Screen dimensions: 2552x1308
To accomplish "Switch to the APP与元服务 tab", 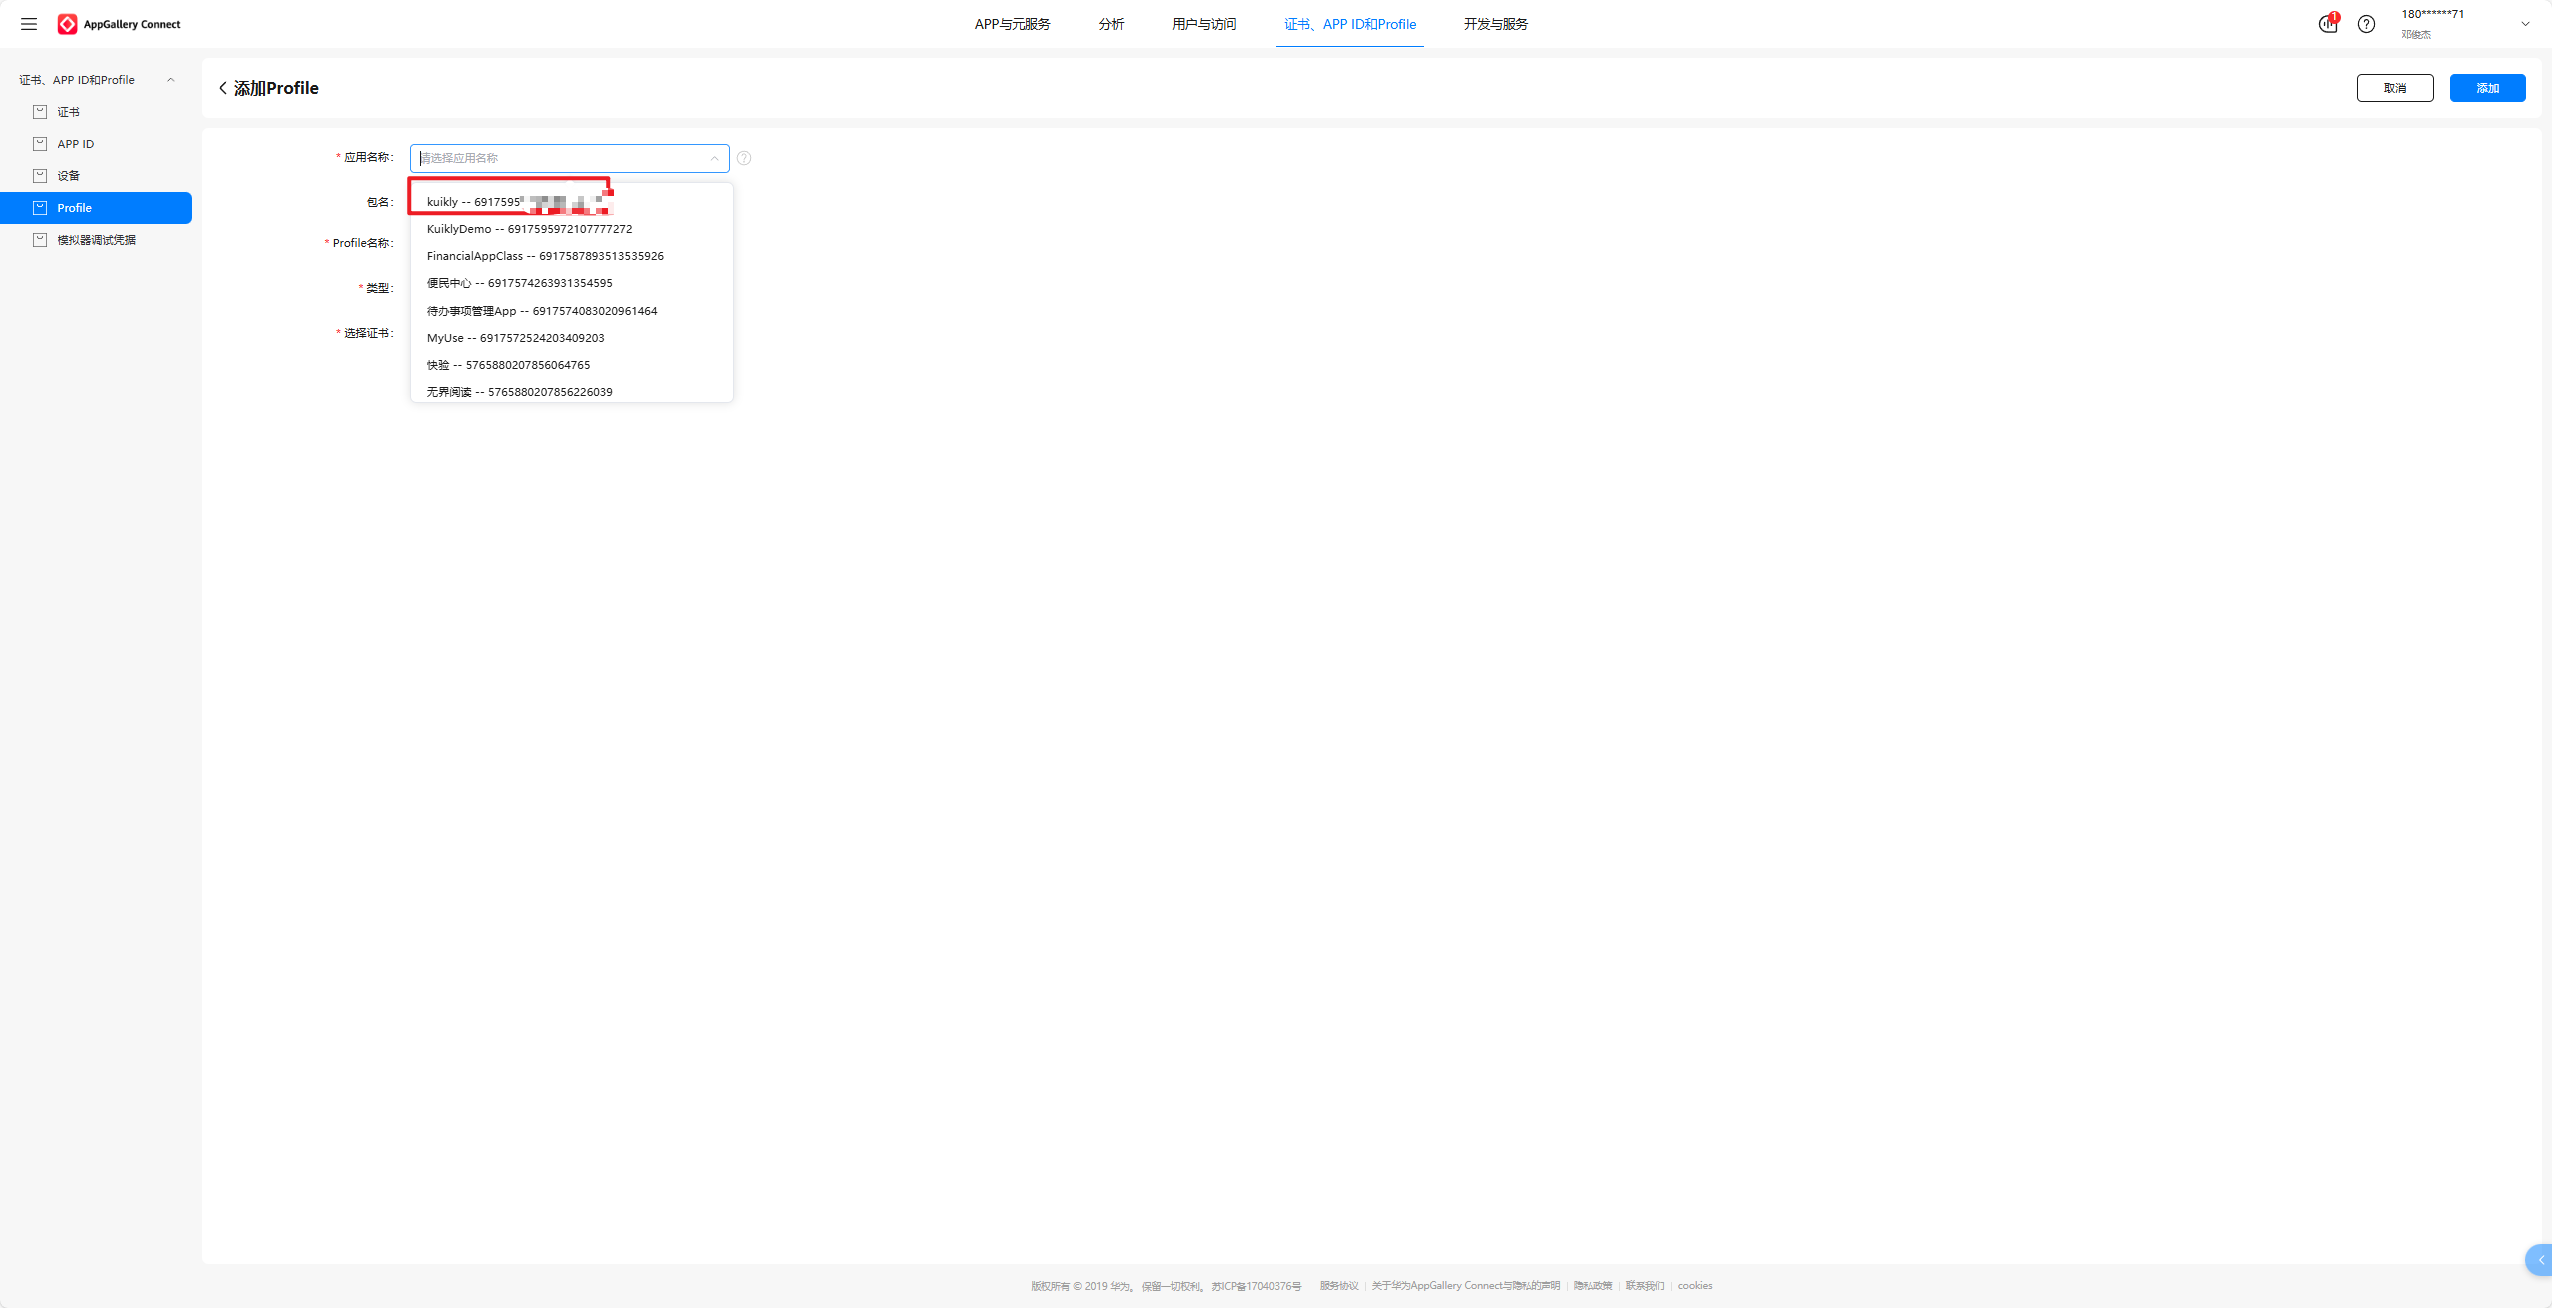I will (1012, 24).
